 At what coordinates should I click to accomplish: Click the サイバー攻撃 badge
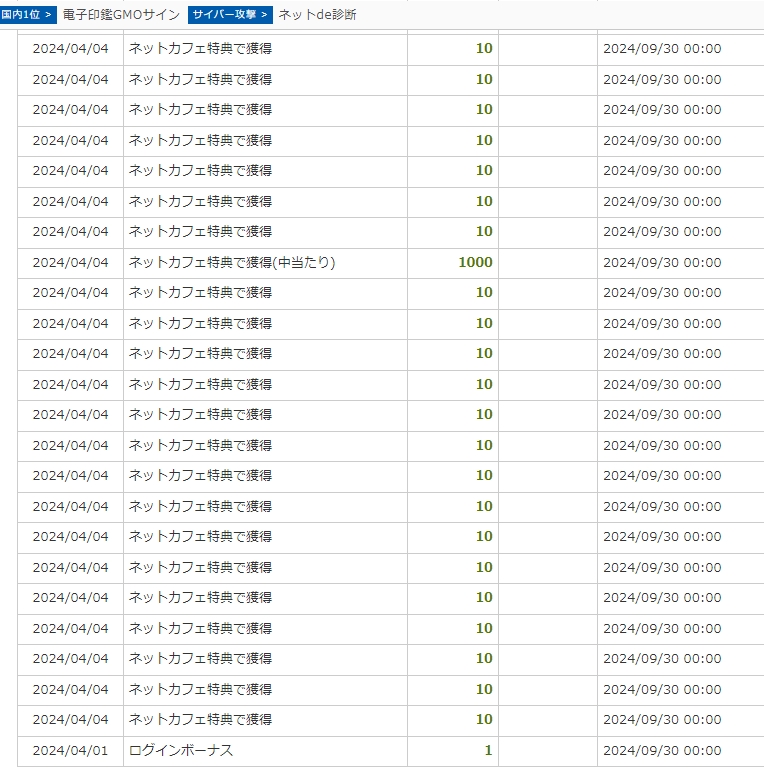(x=230, y=15)
